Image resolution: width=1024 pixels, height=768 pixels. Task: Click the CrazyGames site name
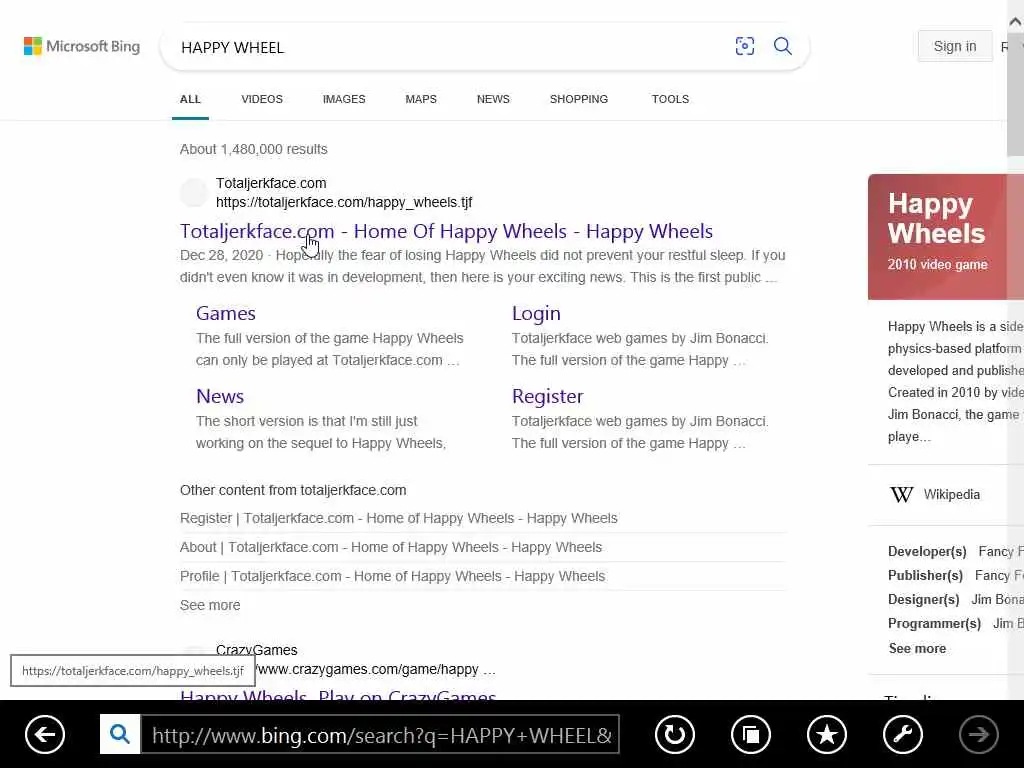(x=257, y=650)
